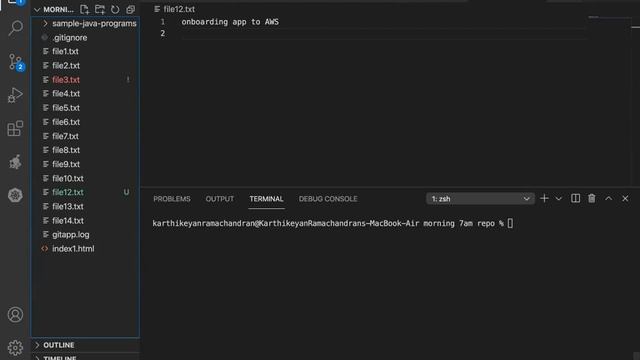Refresh the explorer file list
640x360 pixels.
[x=115, y=9]
